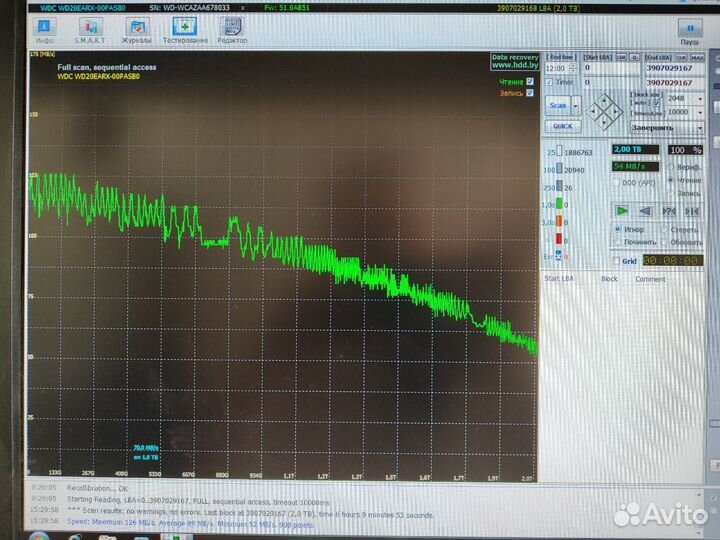Viewport: 720px width, 540px height.
Task: Click the Start LBA input field
Action: (605, 69)
